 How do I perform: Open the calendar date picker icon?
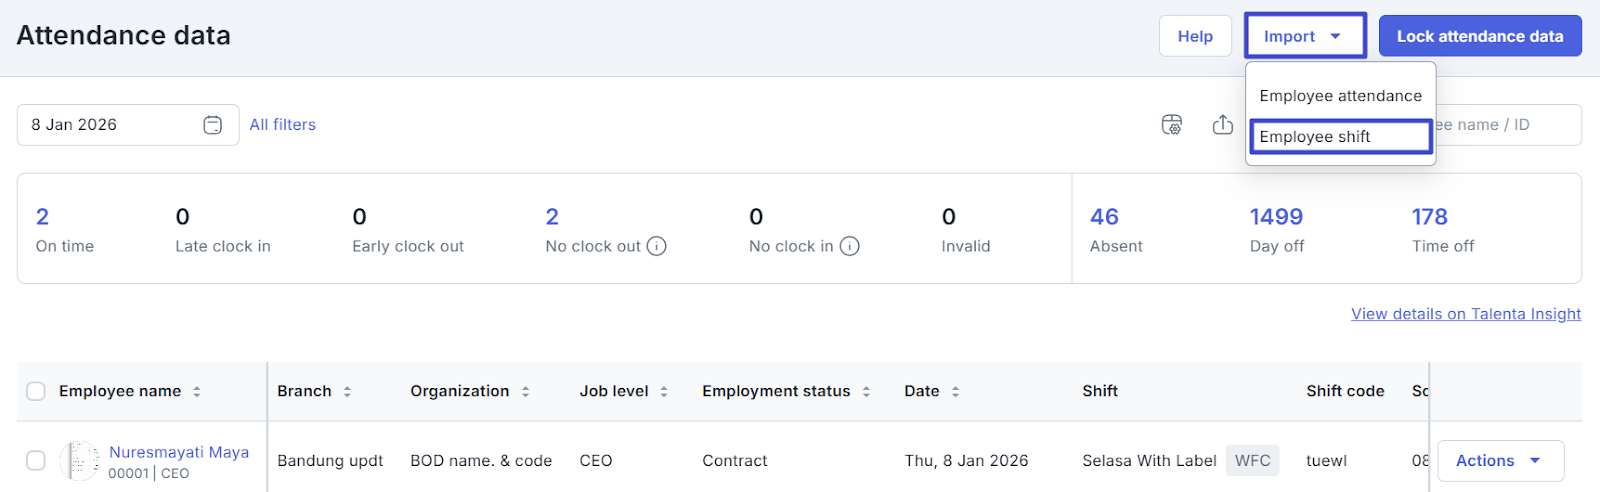click(x=212, y=125)
